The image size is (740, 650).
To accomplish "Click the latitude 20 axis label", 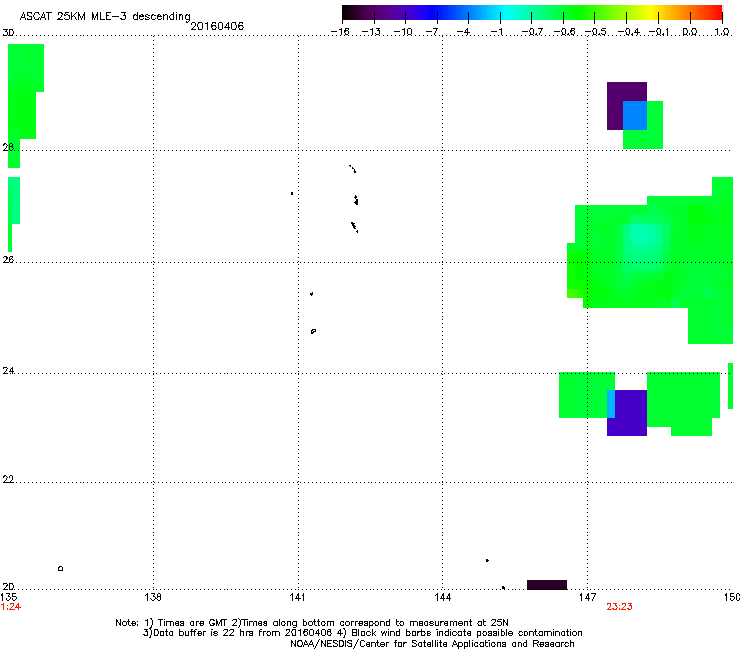I will coord(8,586).
